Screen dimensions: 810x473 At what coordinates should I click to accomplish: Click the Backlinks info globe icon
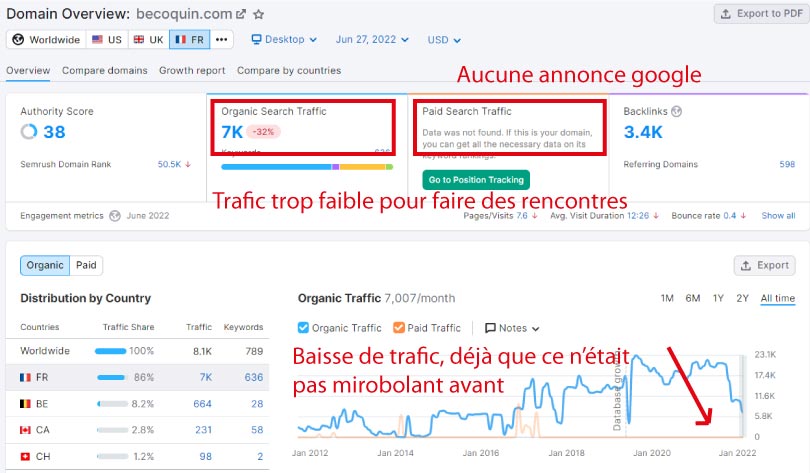click(x=676, y=111)
